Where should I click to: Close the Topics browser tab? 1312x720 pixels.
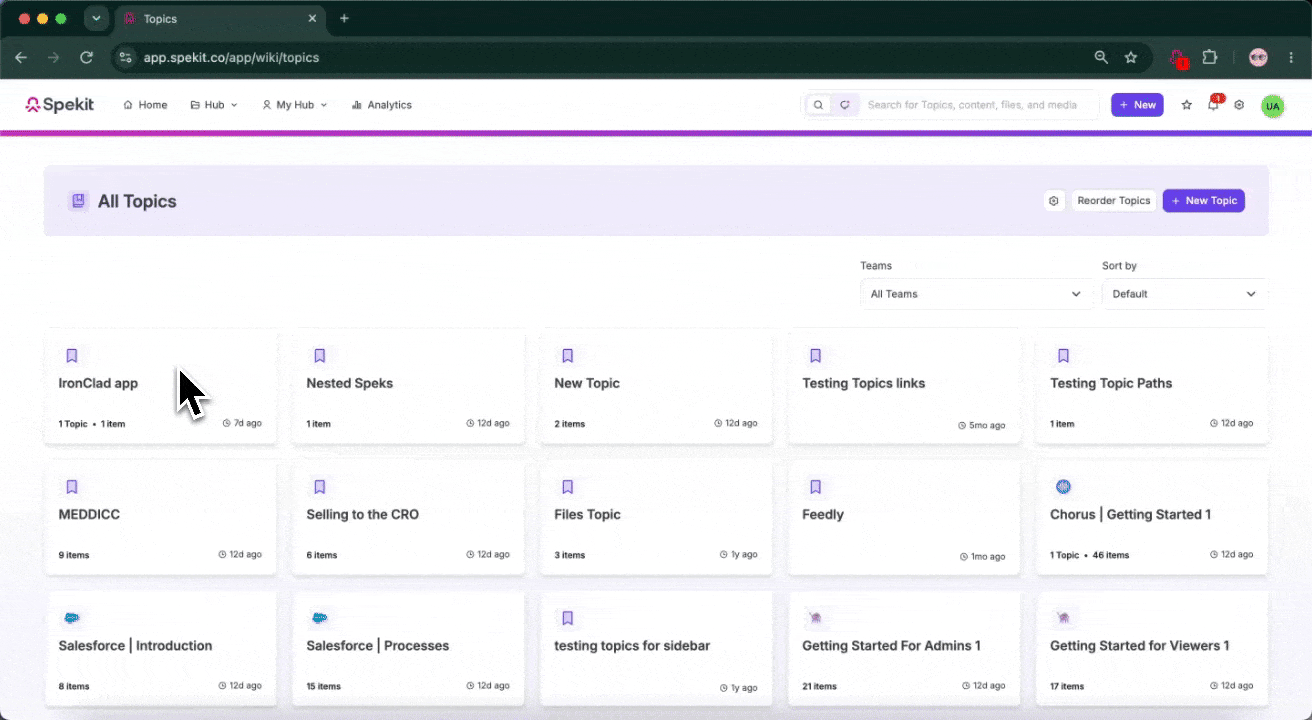click(313, 19)
